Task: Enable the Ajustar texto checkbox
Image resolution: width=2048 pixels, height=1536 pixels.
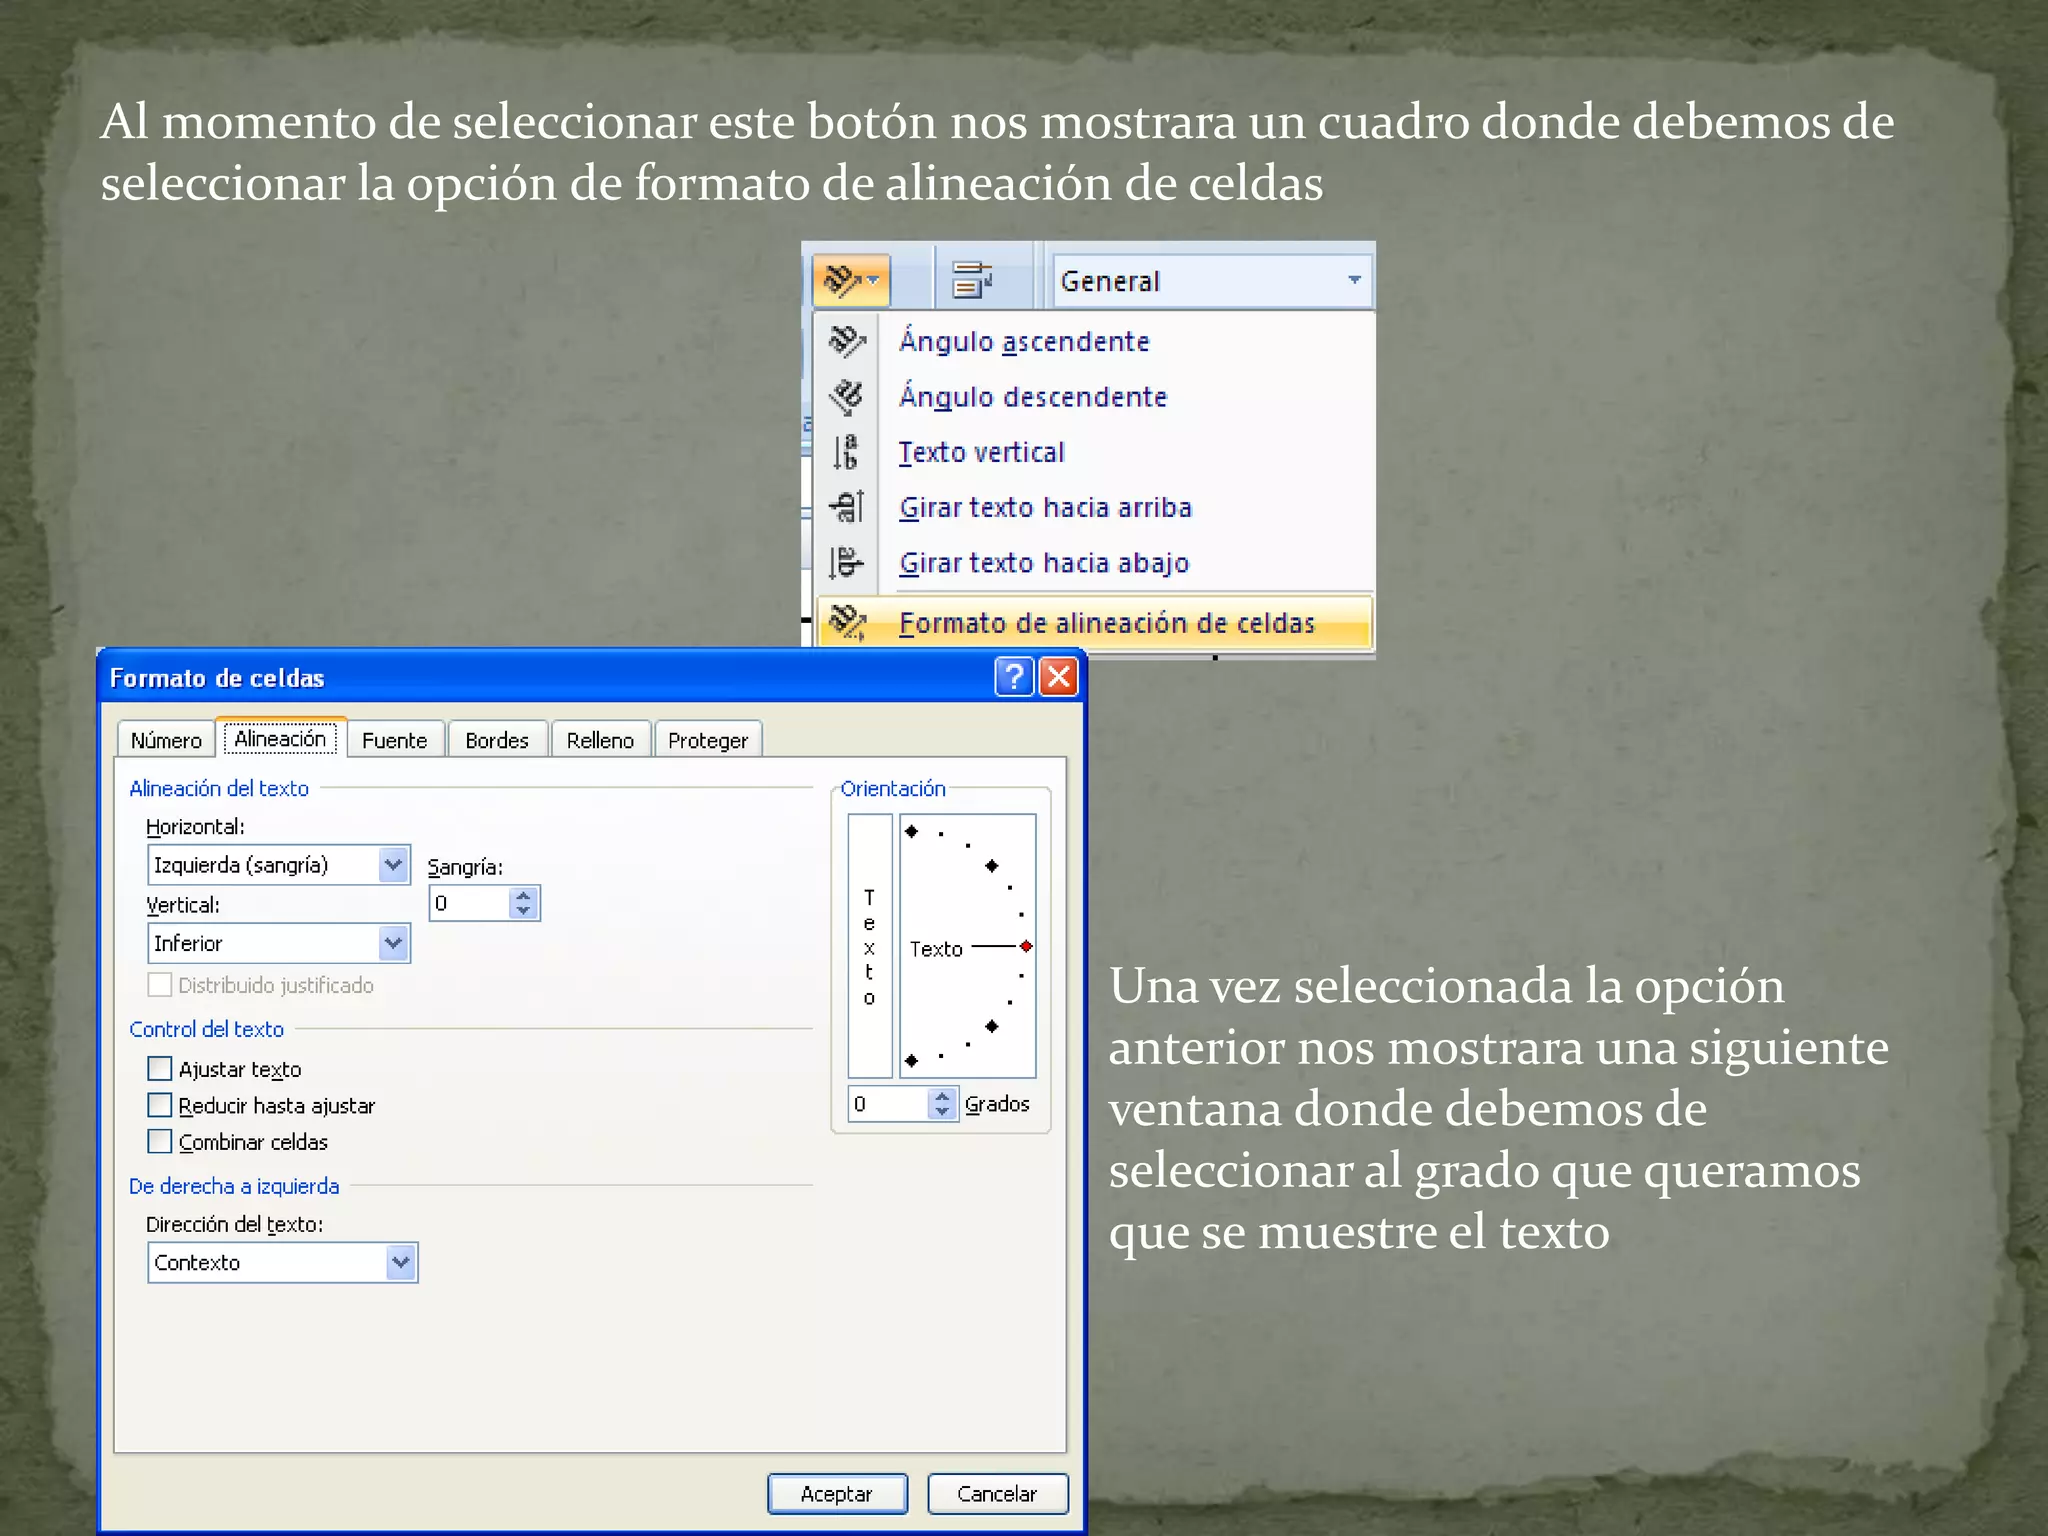Action: pos(160,1069)
